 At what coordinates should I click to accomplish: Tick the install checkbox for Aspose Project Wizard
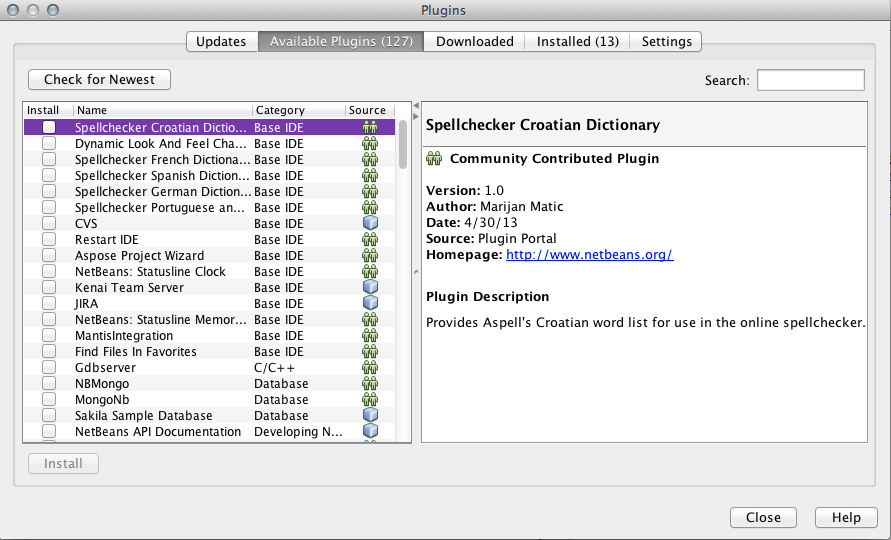pyautogui.click(x=49, y=256)
